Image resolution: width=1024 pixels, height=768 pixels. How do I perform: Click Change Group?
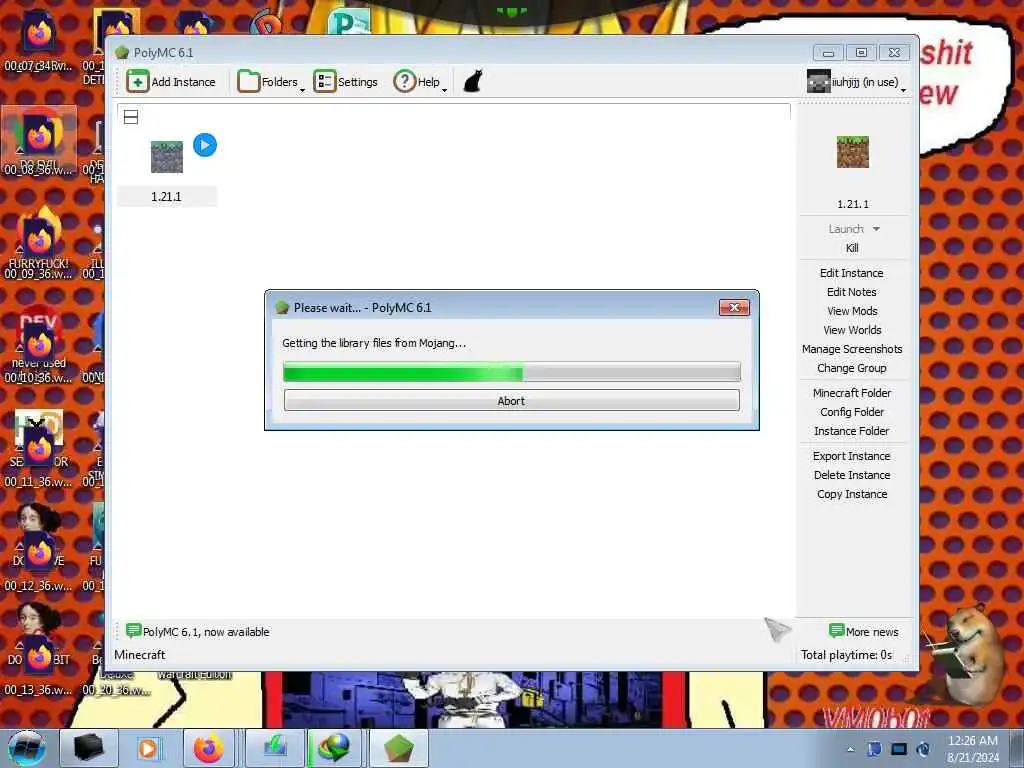click(x=852, y=368)
